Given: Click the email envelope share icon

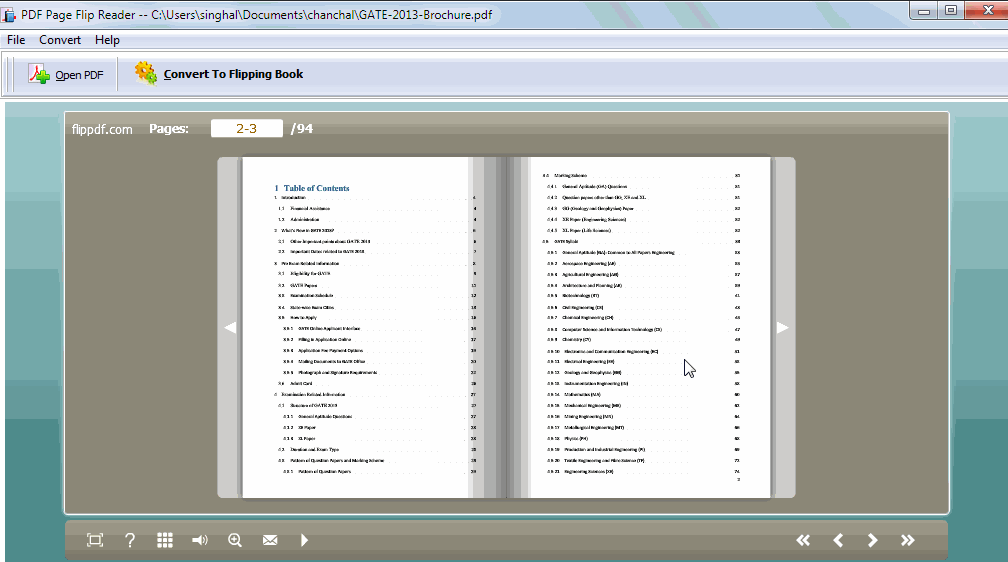Looking at the screenshot, I should 270,540.
